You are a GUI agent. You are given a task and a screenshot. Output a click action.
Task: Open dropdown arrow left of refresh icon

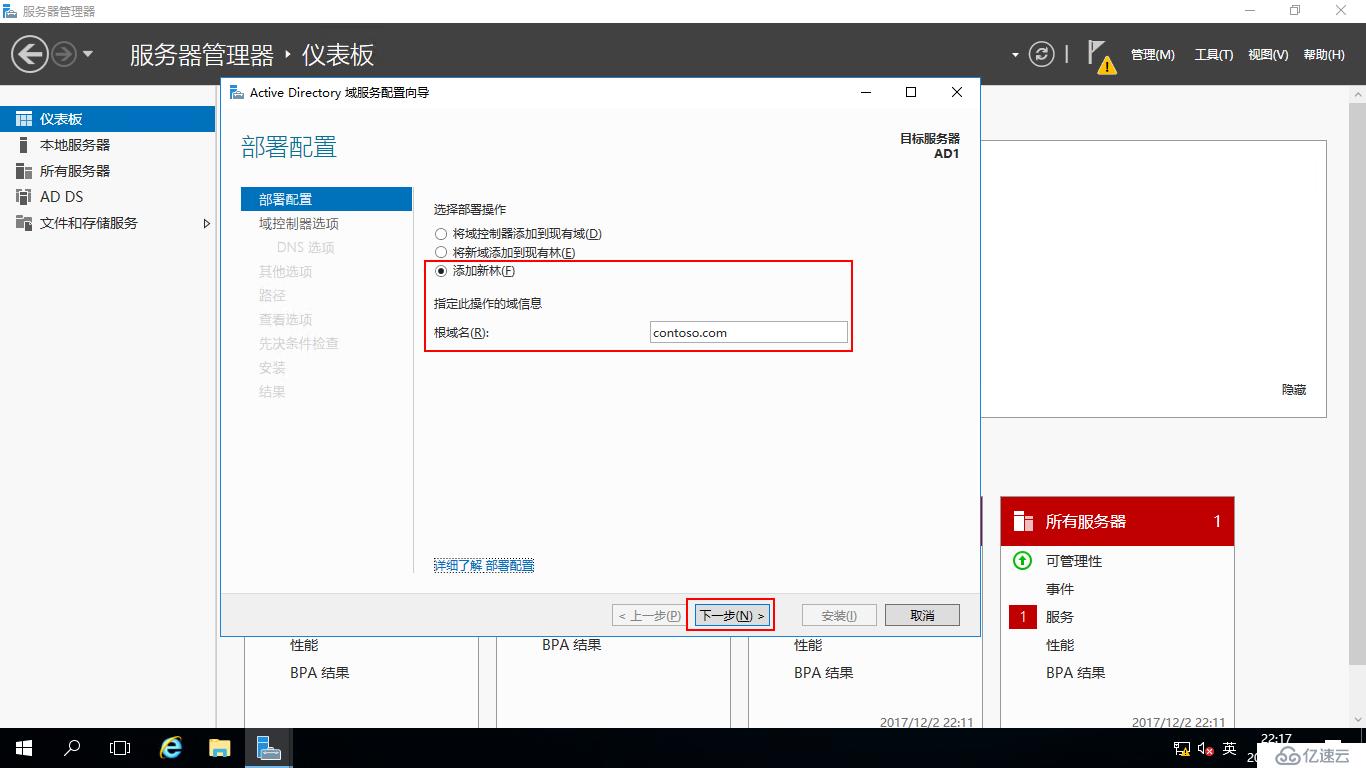(1015, 55)
